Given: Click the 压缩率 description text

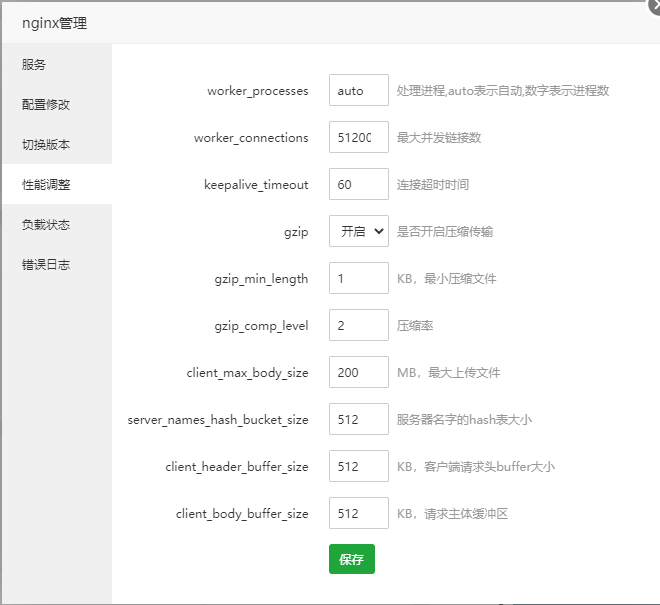Looking at the screenshot, I should point(415,325).
